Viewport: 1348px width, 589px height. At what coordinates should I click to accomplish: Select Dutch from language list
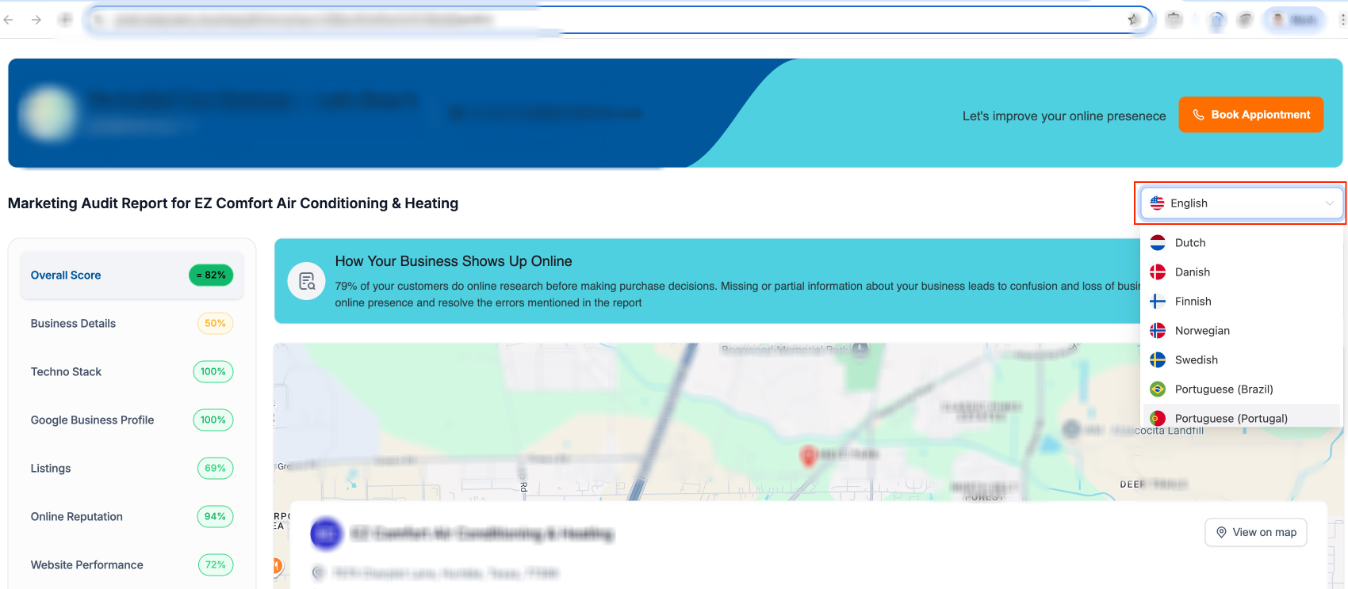coord(1241,243)
